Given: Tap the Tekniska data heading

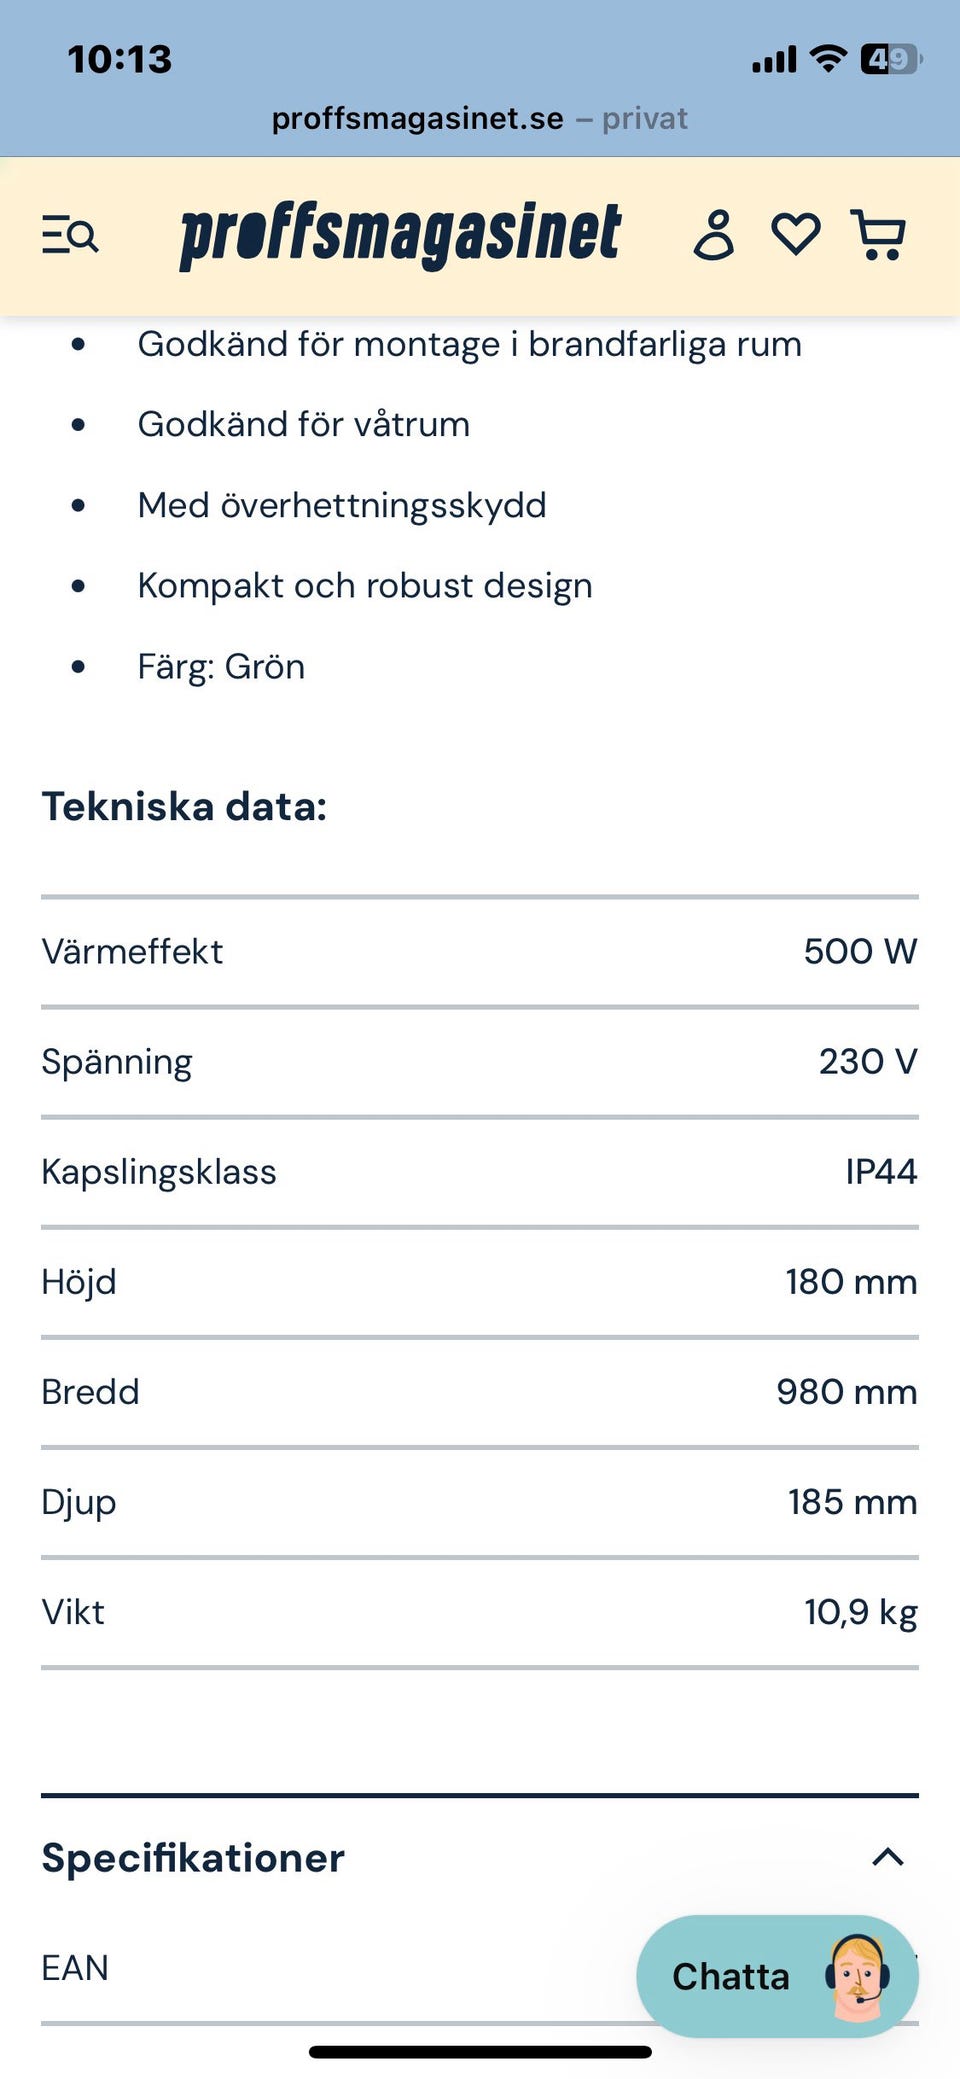Looking at the screenshot, I should 184,807.
